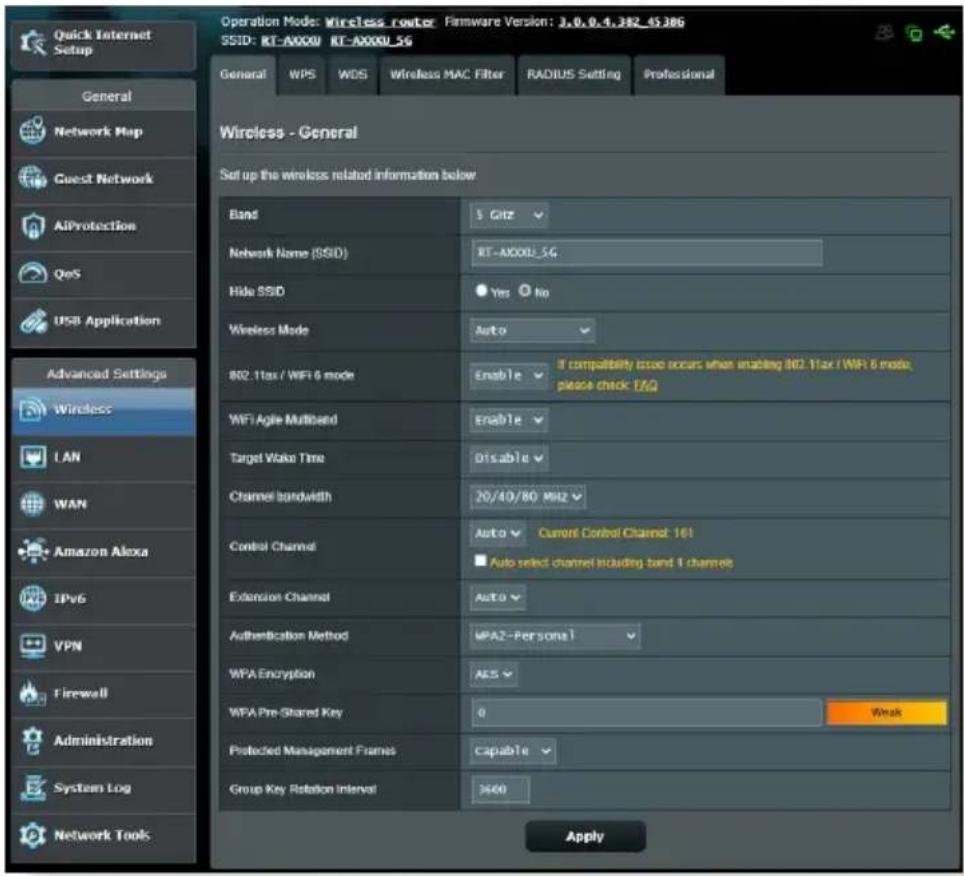Click the QoS gauge icon
The height and width of the screenshot is (876, 964).
click(33, 273)
